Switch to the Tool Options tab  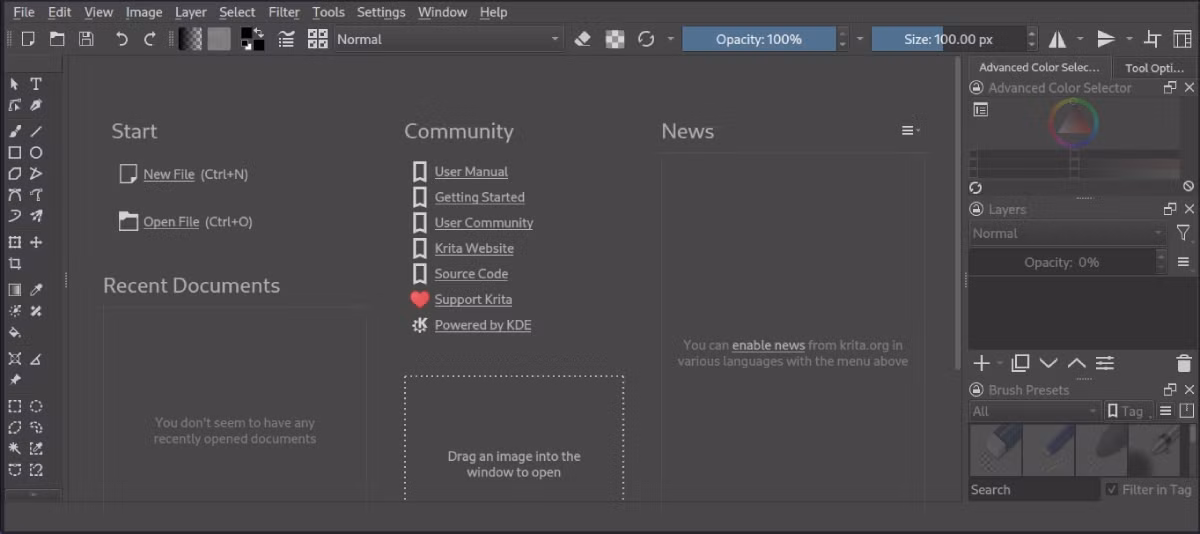1154,68
